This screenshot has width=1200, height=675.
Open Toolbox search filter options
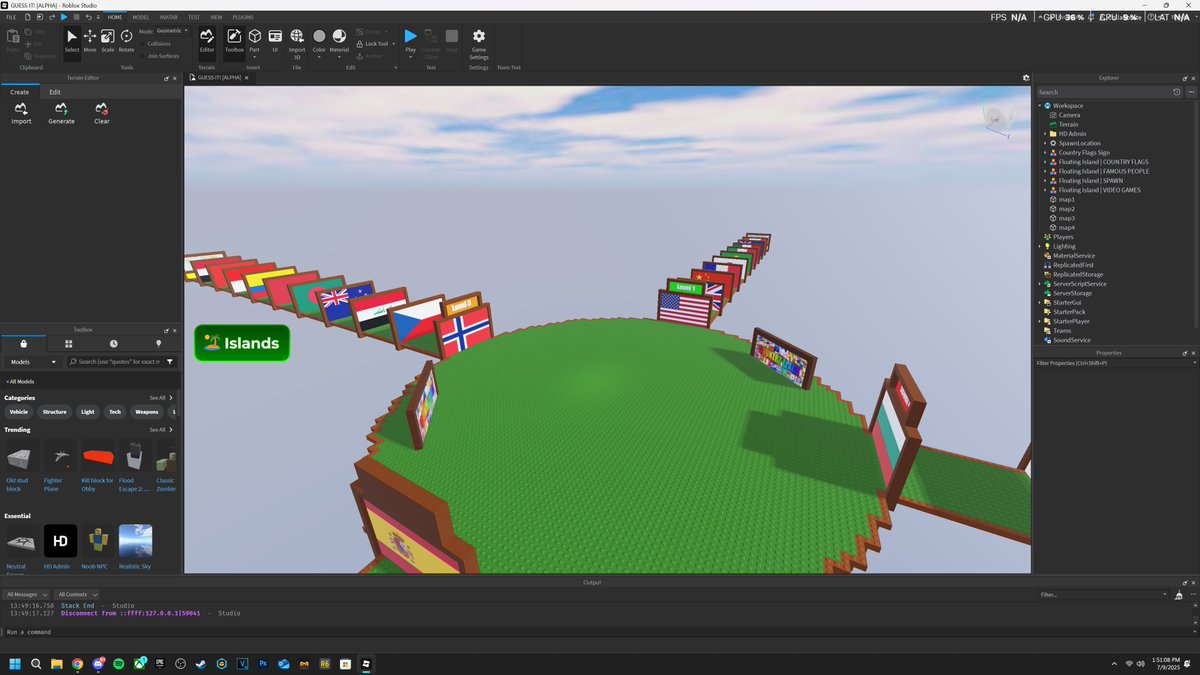click(x=170, y=361)
